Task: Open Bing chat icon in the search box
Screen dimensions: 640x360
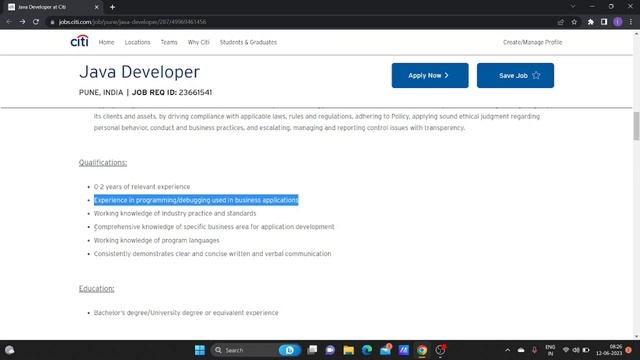Action: 289,350
